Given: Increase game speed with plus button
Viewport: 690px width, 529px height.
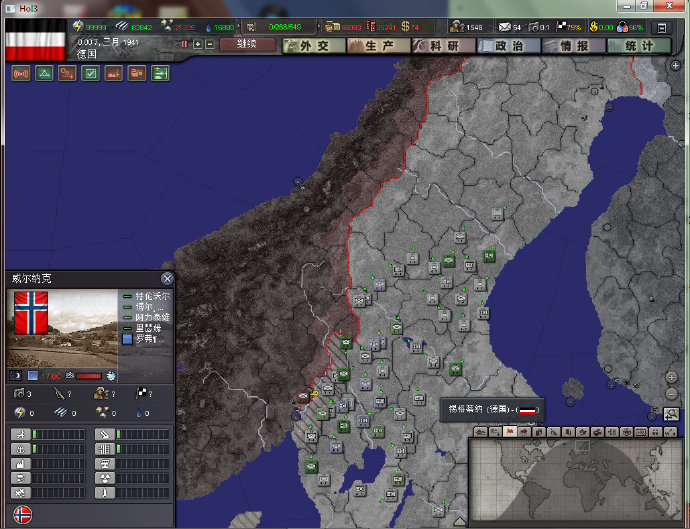Looking at the screenshot, I should tap(198, 44).
